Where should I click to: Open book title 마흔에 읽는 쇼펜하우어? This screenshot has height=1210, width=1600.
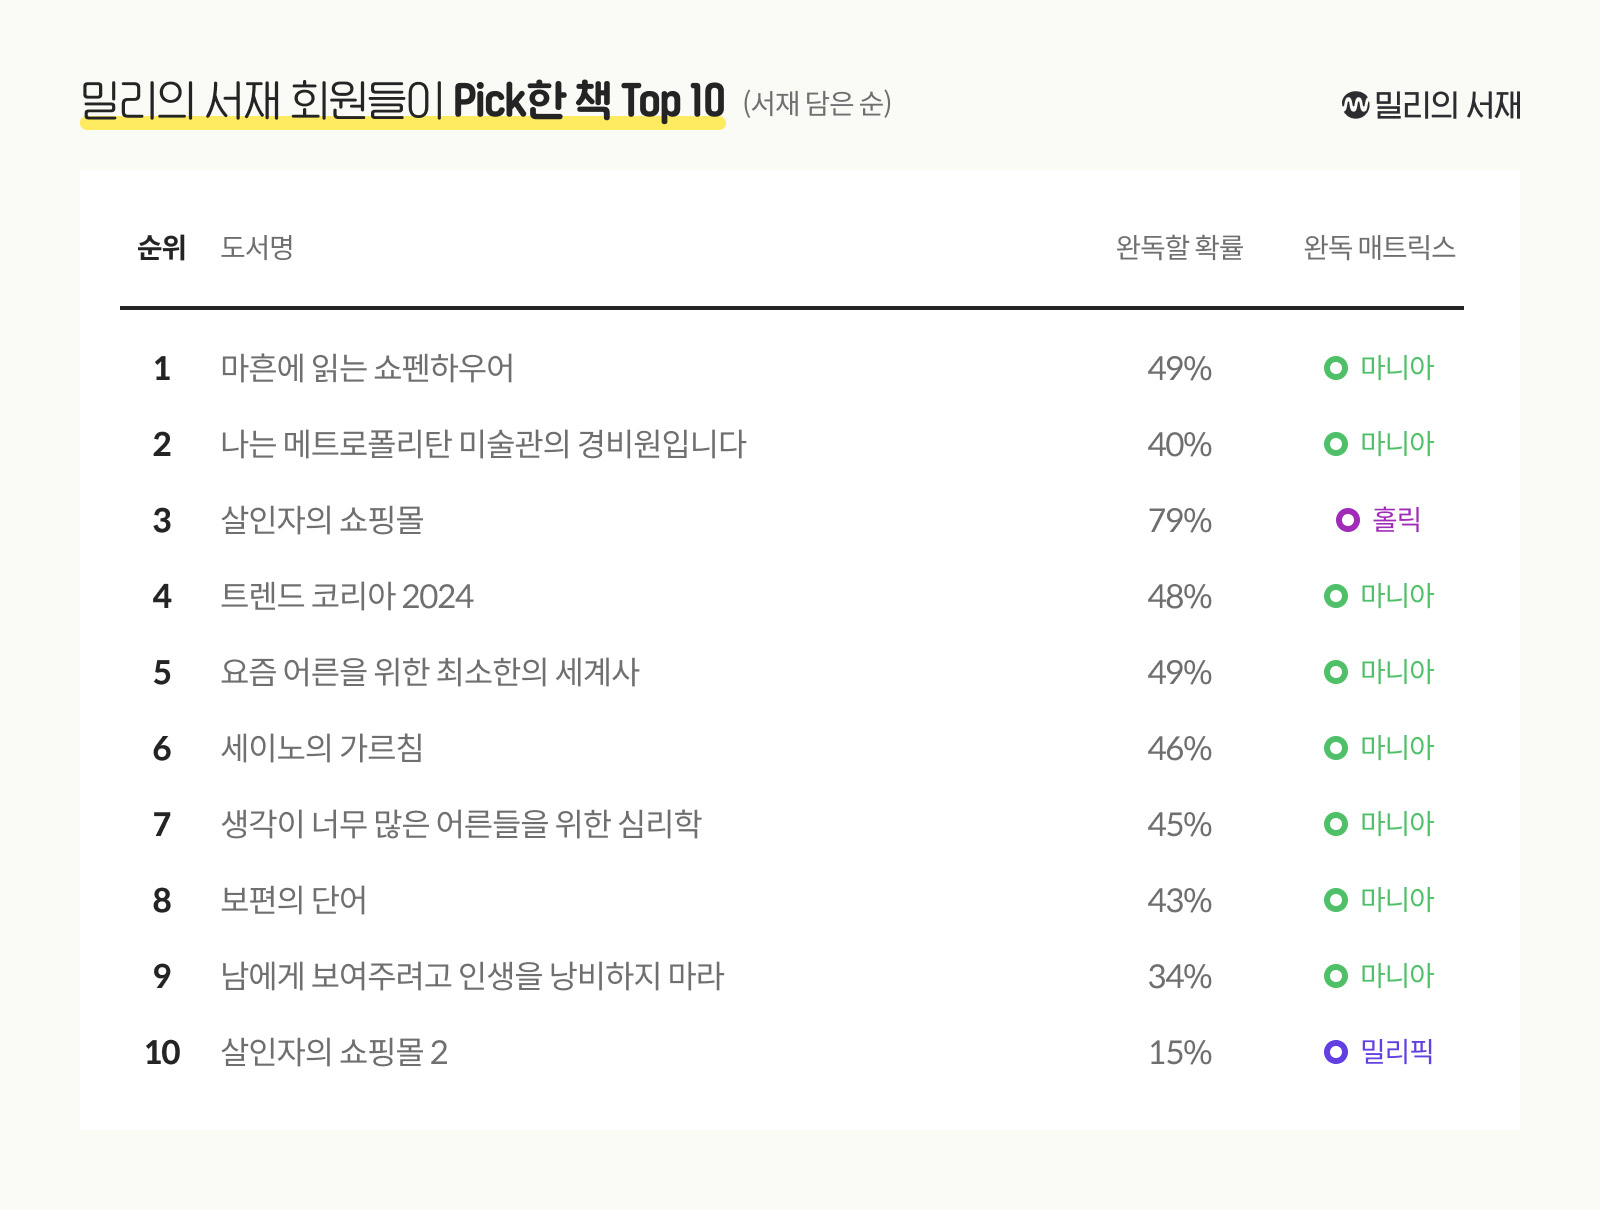tap(367, 368)
